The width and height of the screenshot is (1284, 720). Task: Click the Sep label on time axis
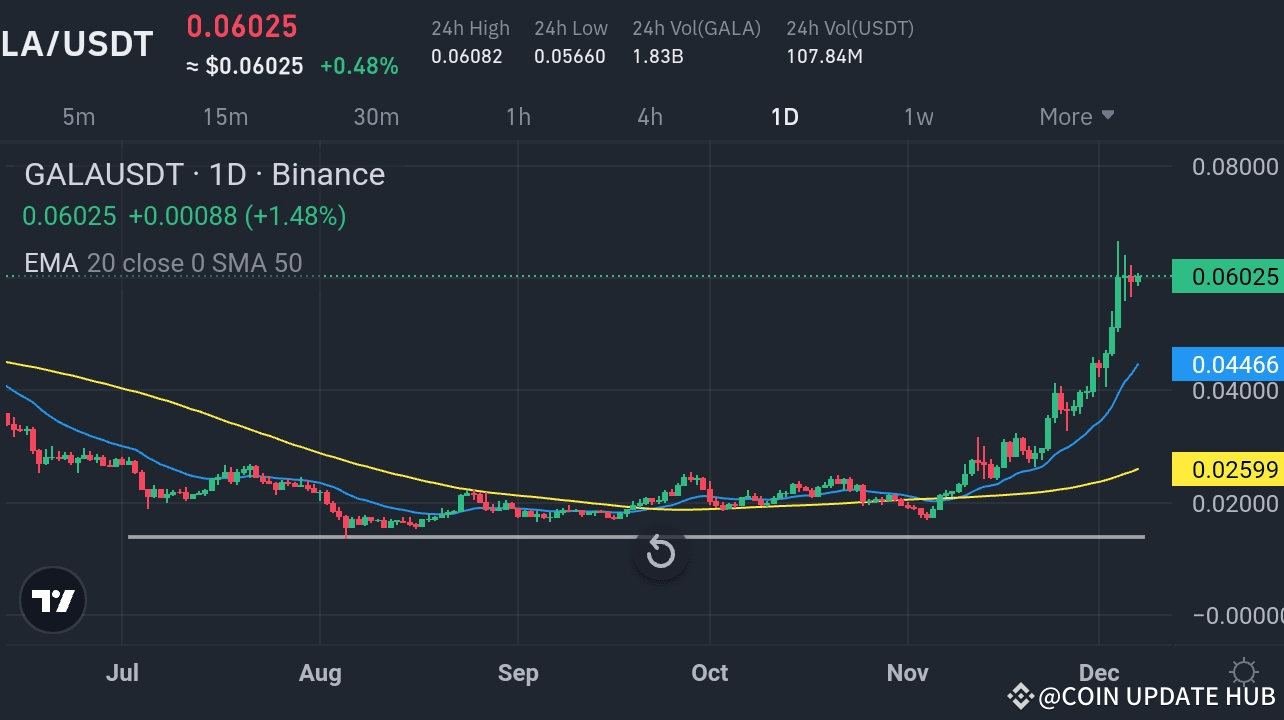(x=518, y=673)
